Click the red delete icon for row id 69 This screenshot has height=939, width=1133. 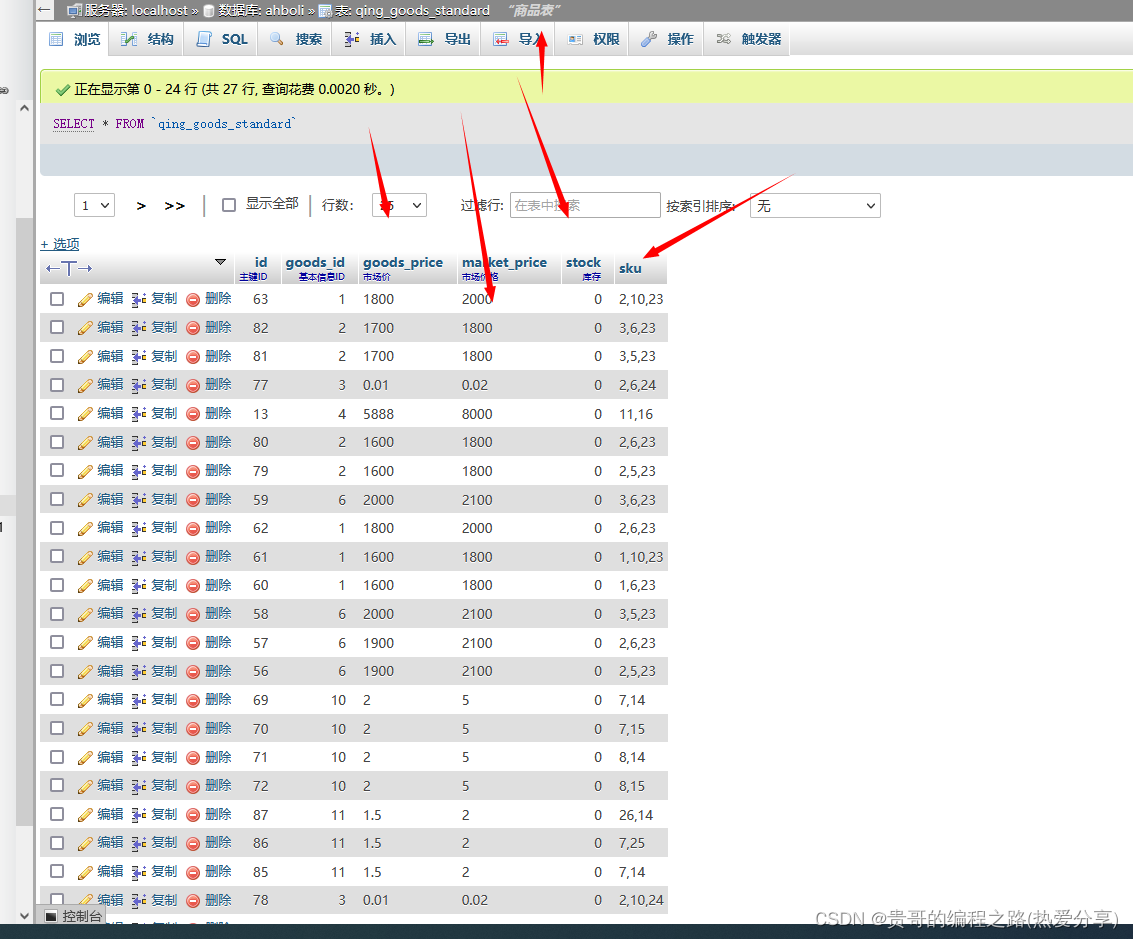click(193, 700)
